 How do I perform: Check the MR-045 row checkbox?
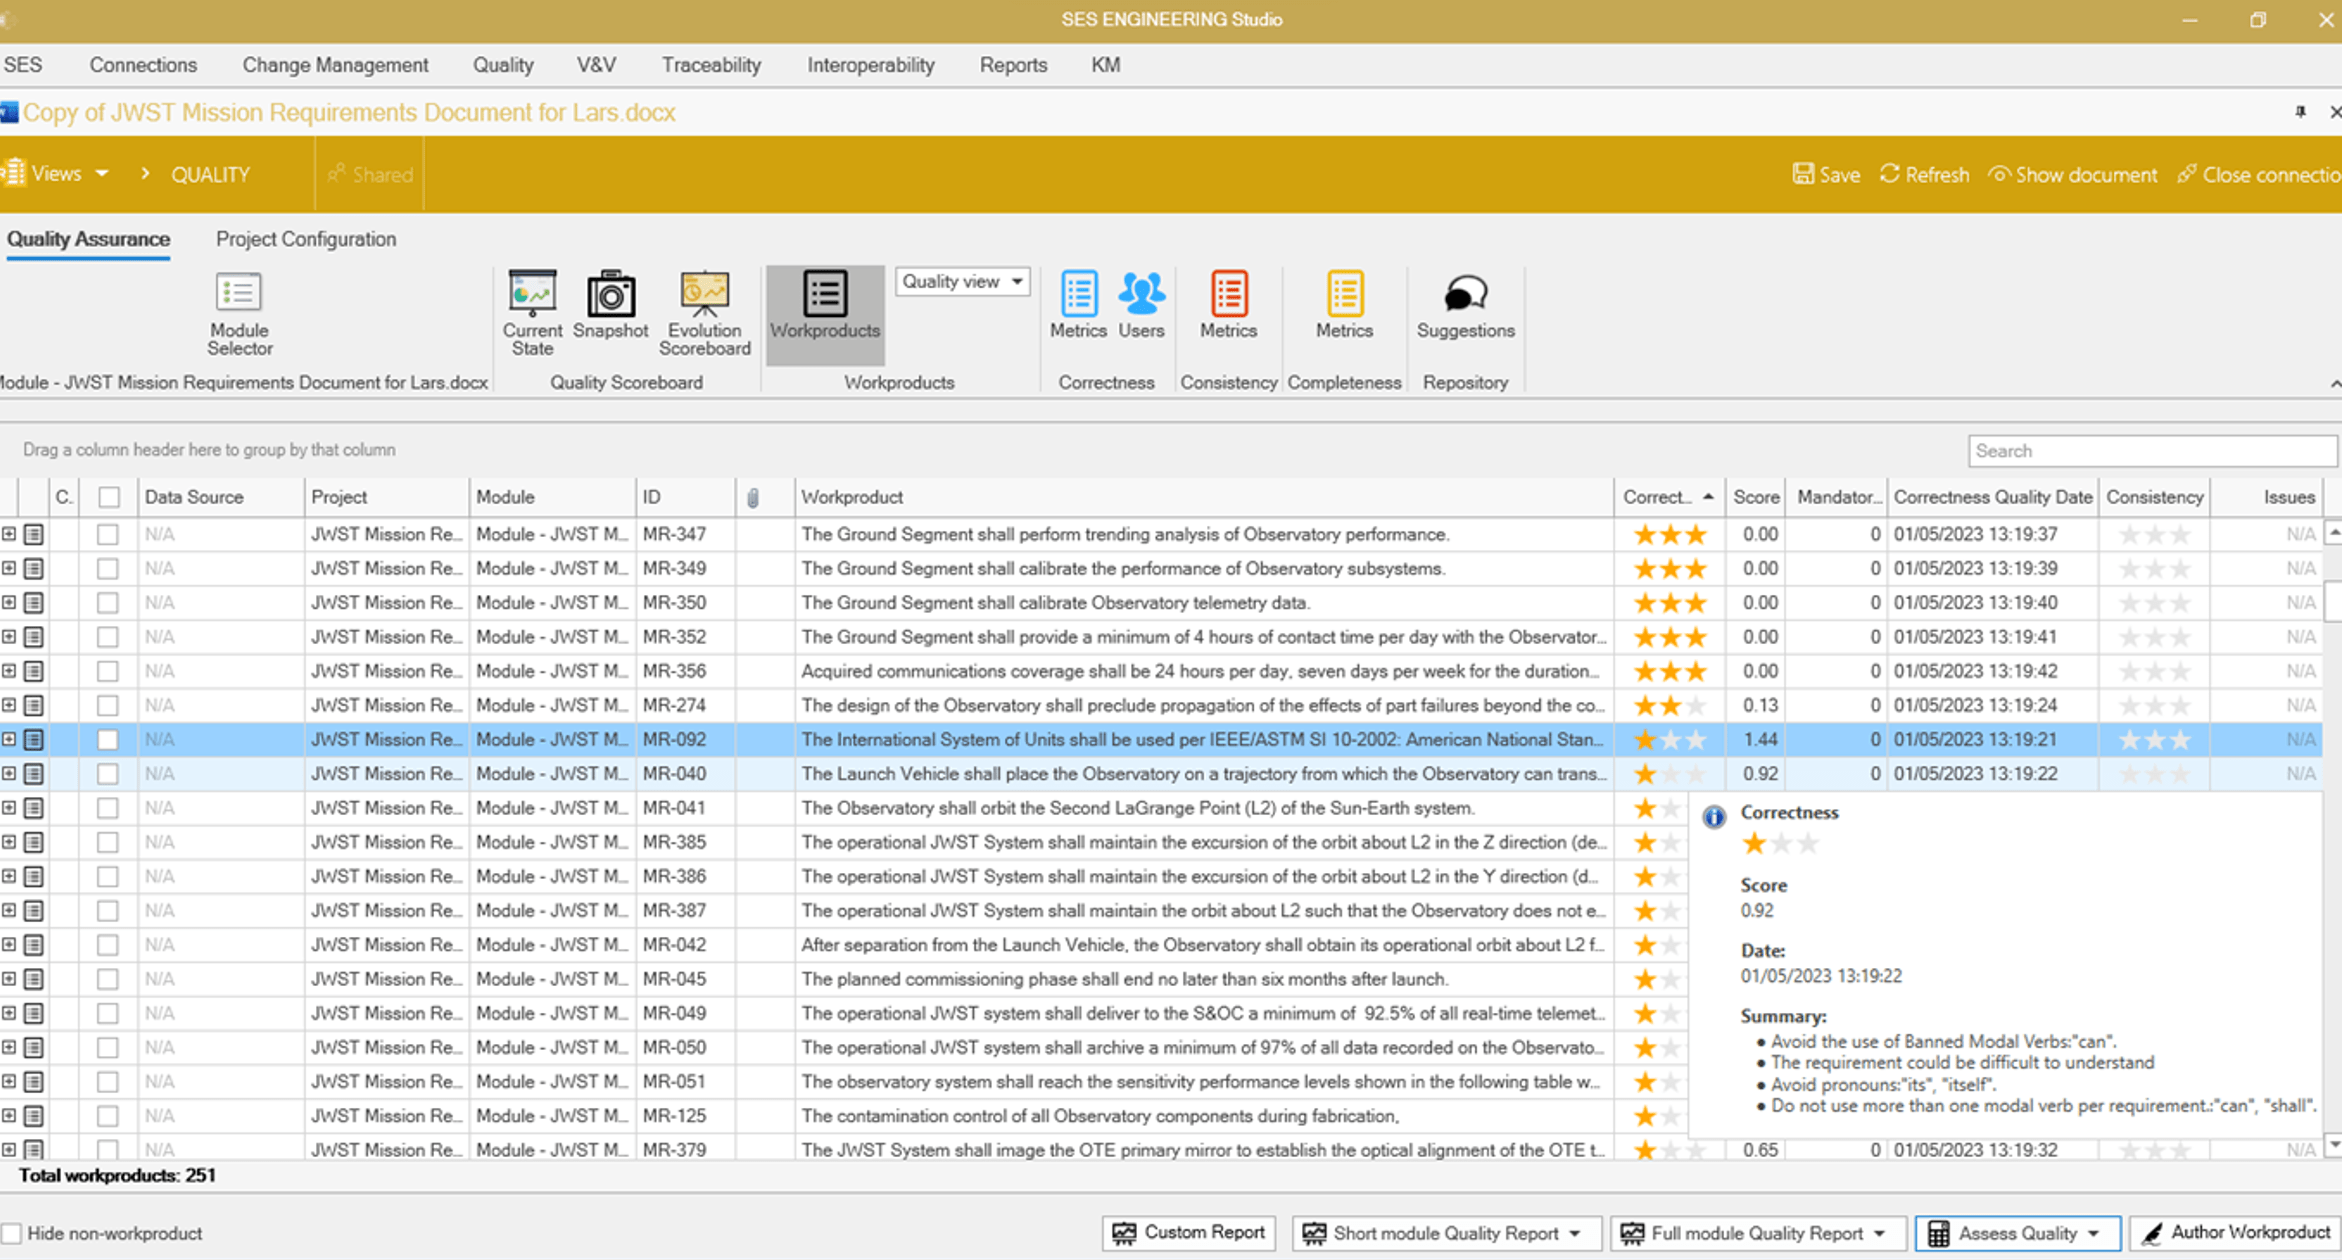pyautogui.click(x=107, y=979)
